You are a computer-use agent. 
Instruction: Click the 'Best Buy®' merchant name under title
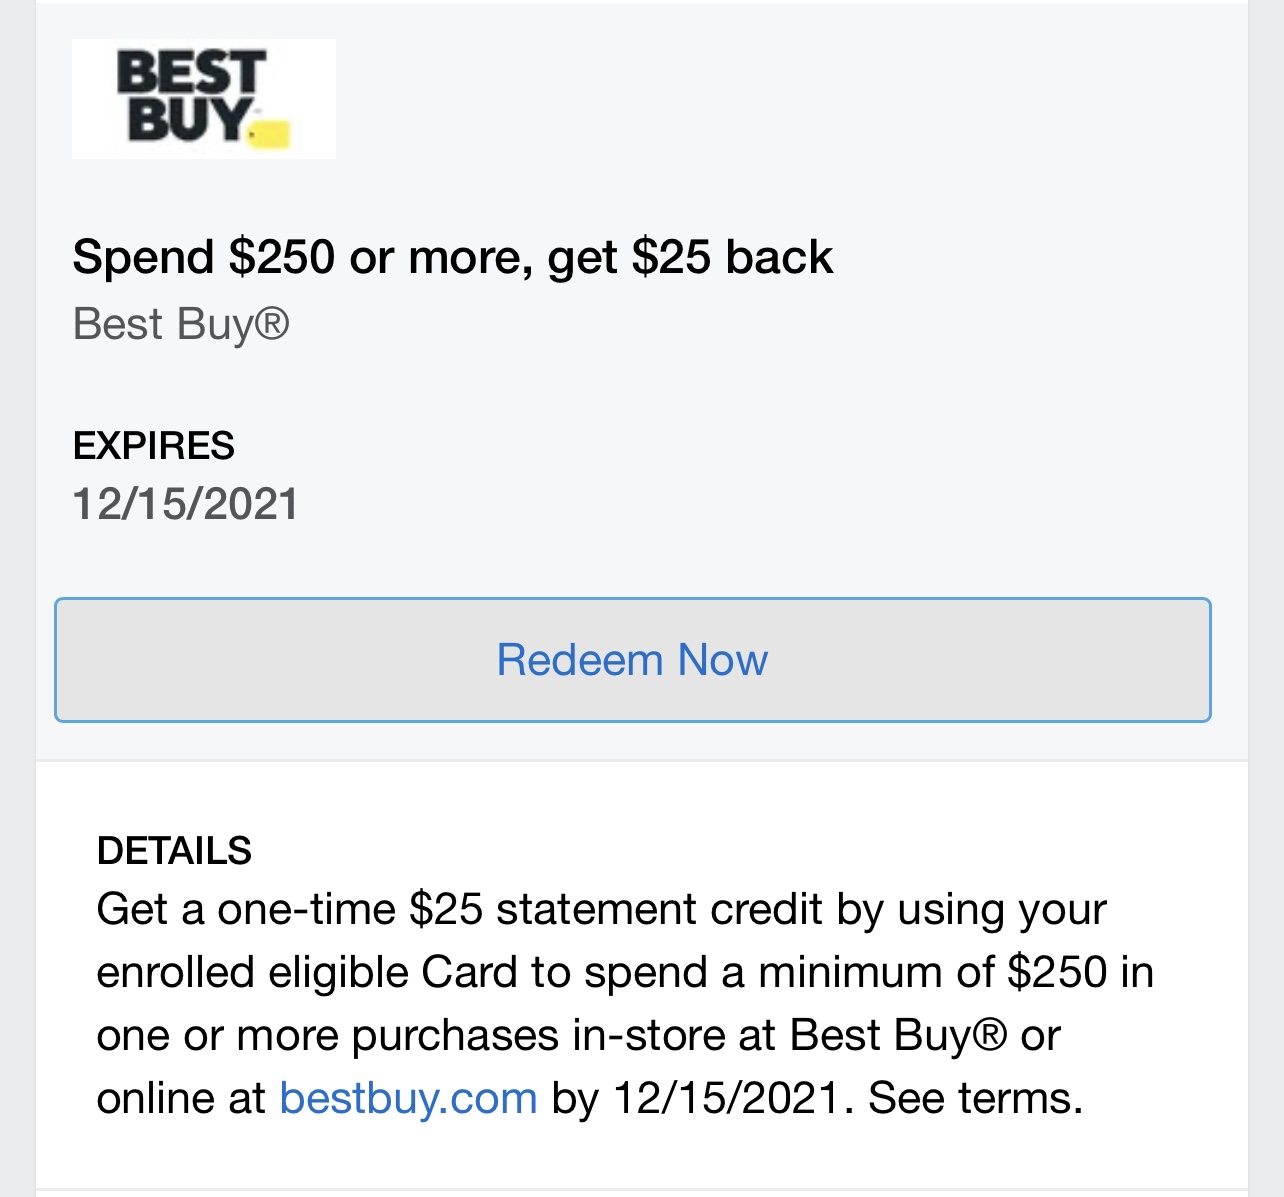click(x=181, y=324)
